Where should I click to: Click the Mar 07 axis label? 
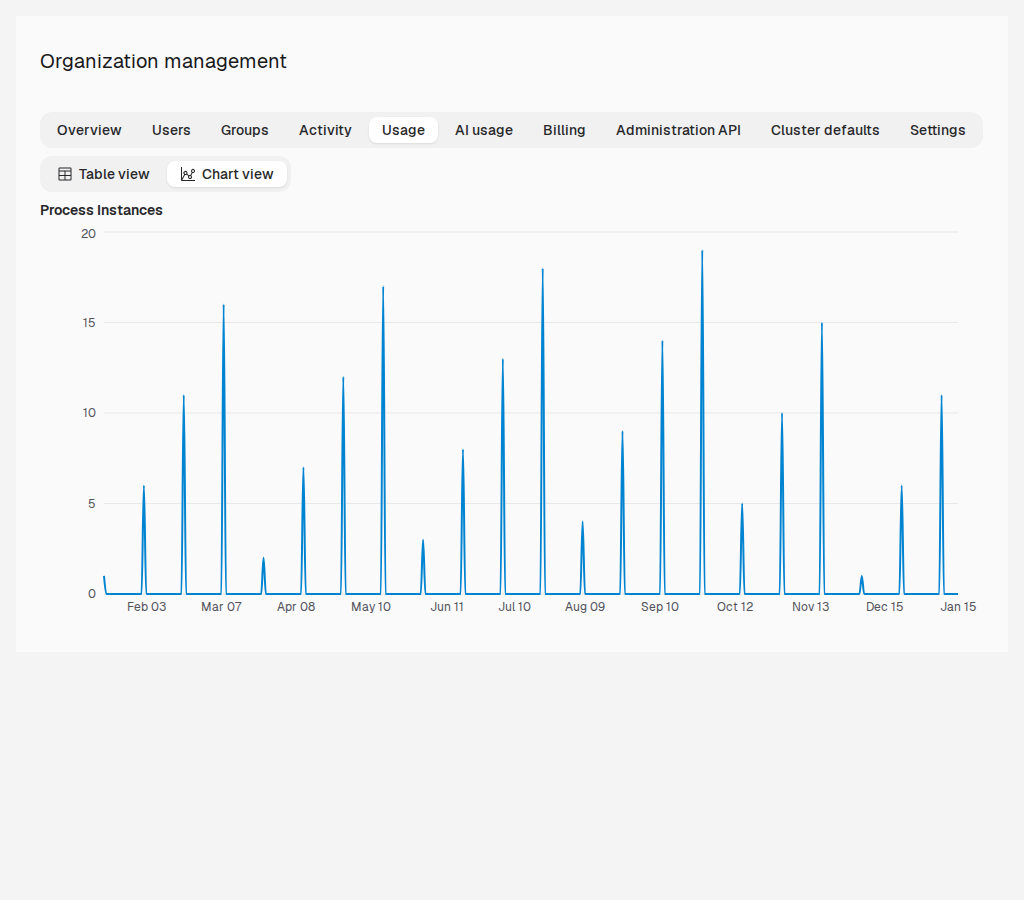[221, 607]
